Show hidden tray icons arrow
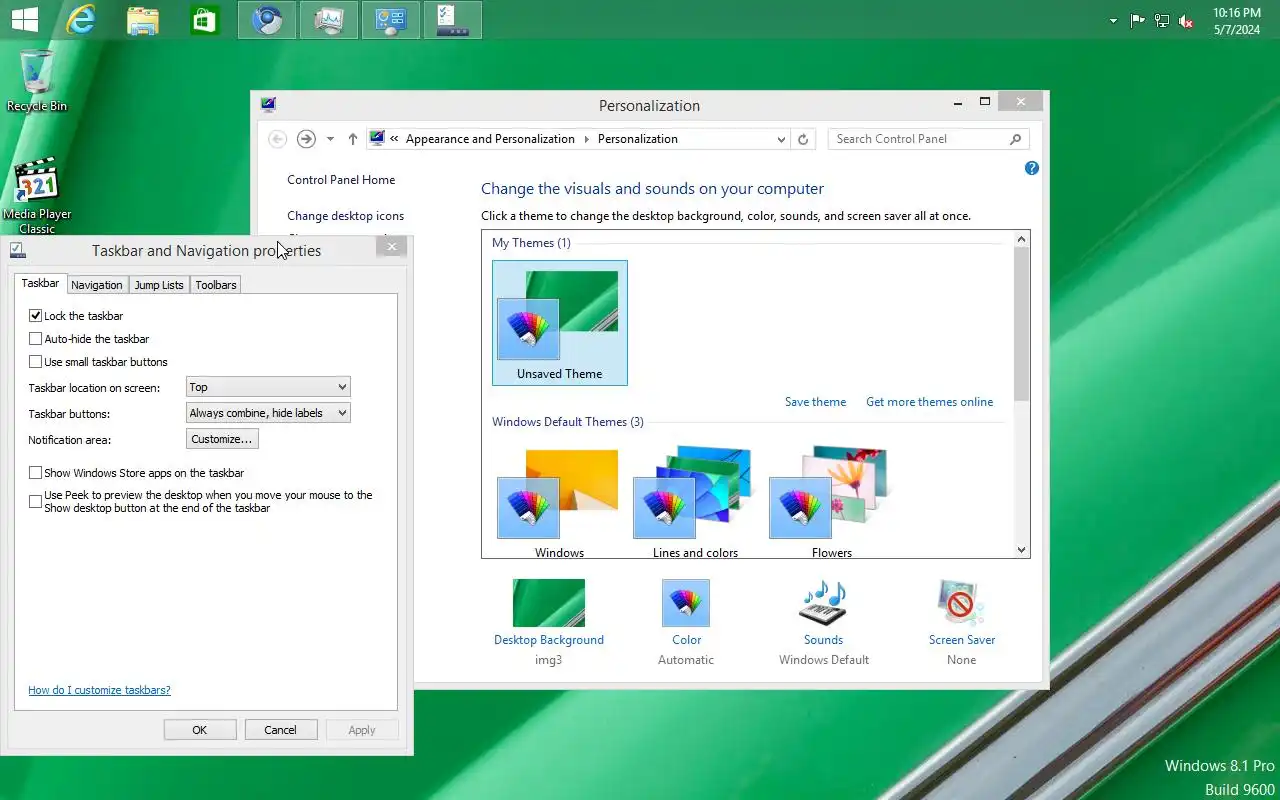The image size is (1280, 800). click(x=1113, y=21)
